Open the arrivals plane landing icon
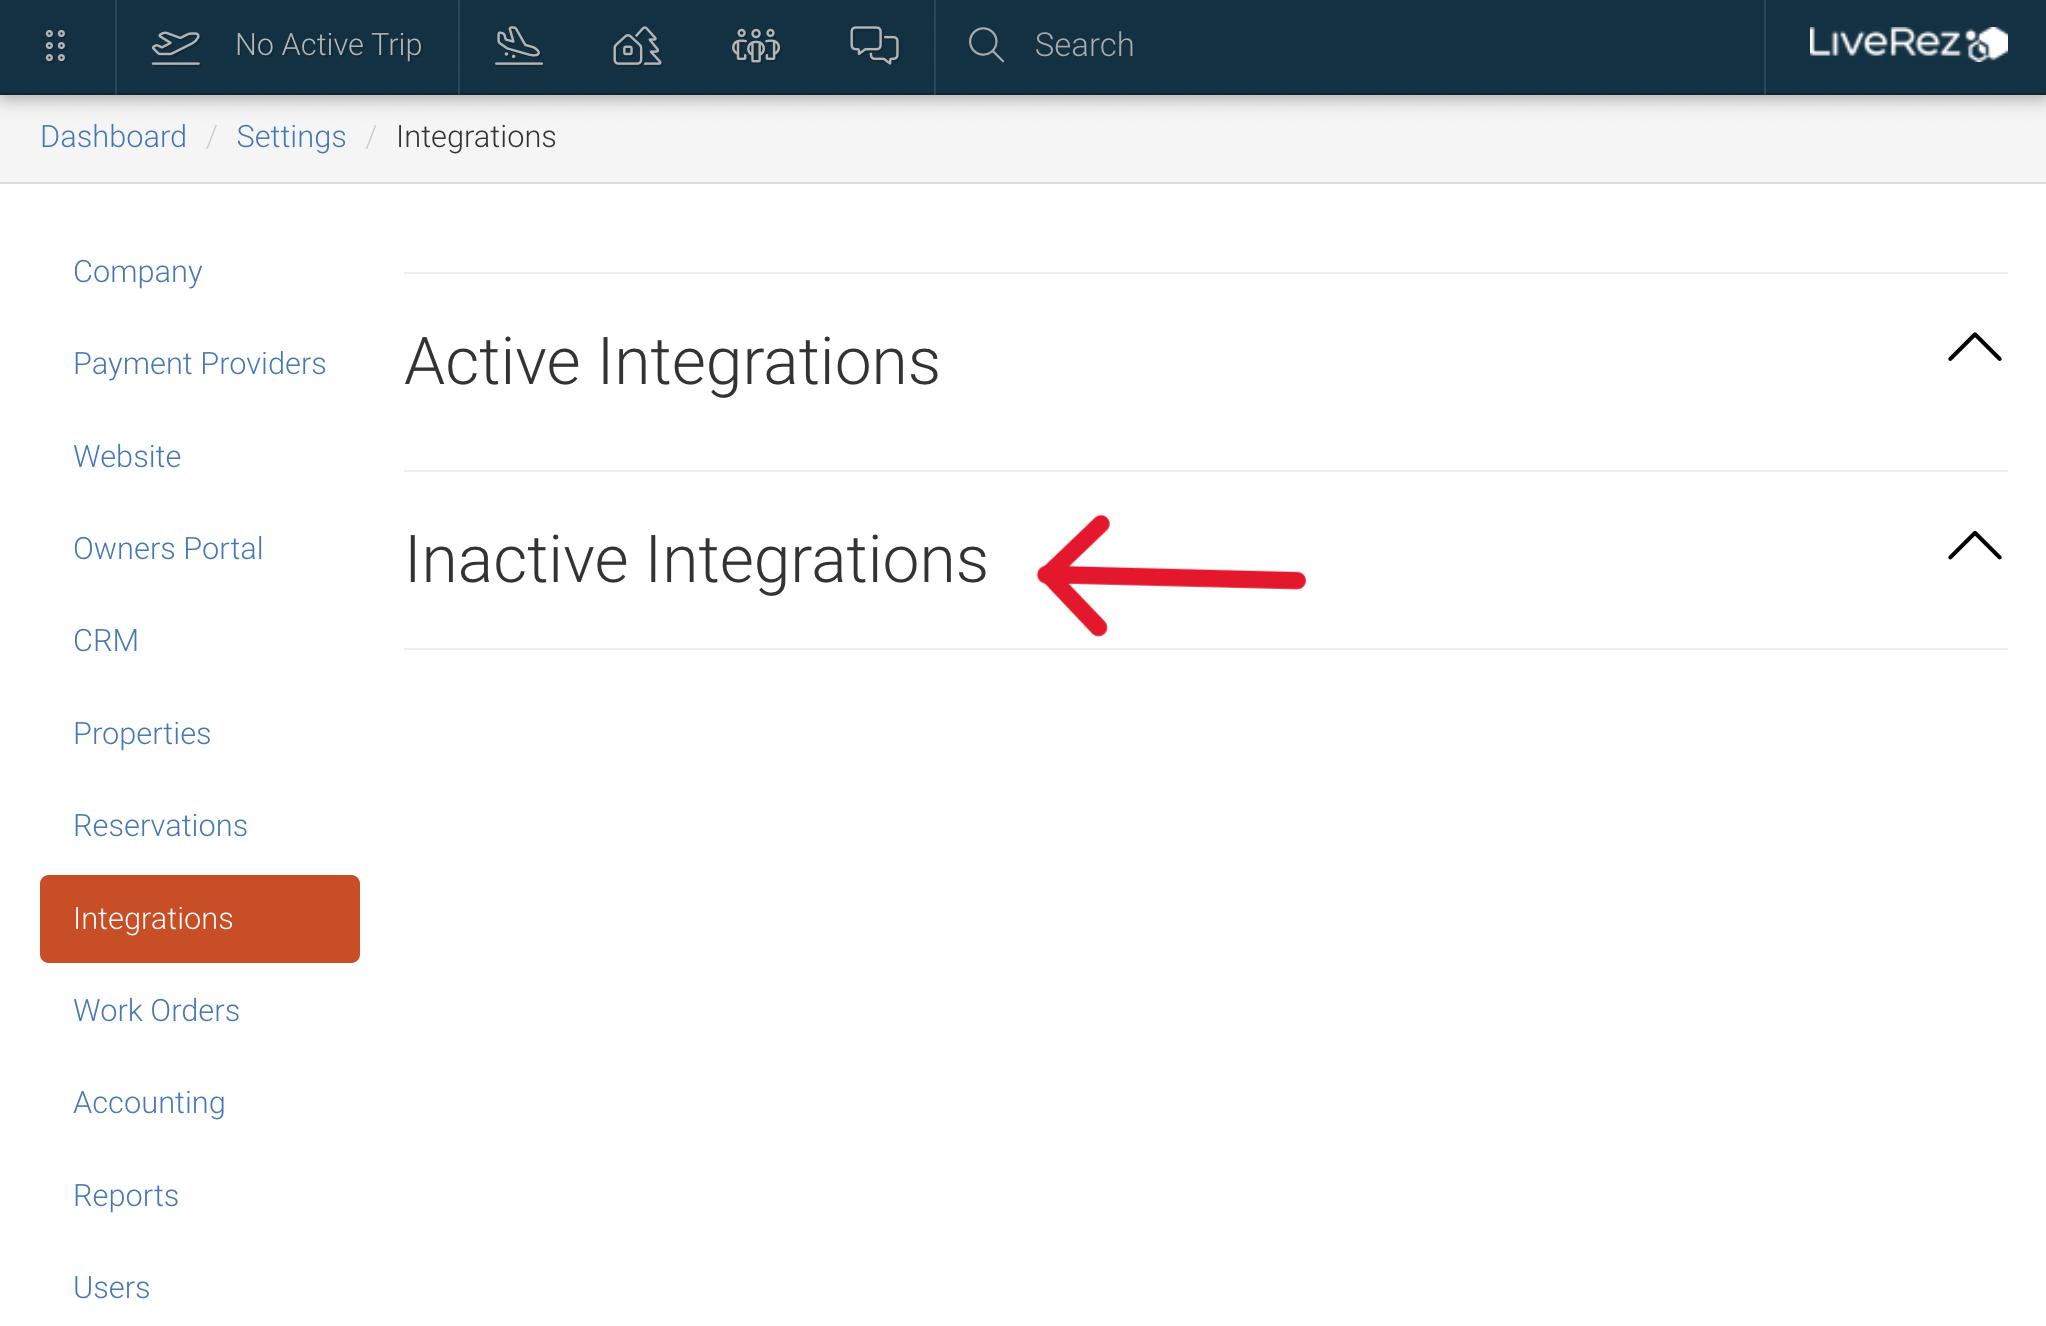 pyautogui.click(x=519, y=45)
